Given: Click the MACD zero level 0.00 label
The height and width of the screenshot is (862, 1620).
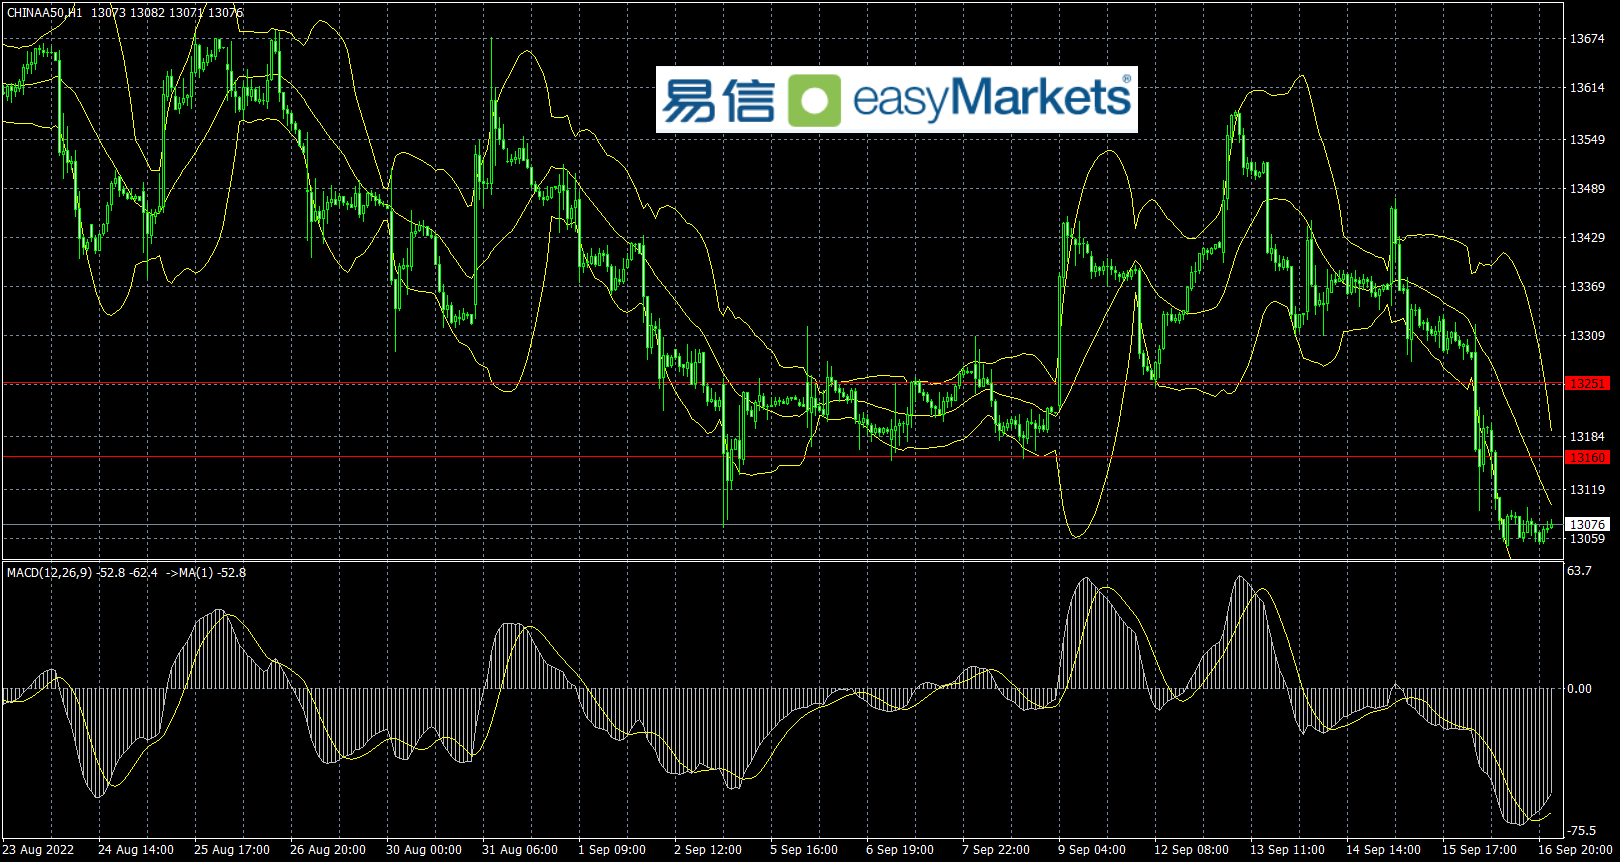Looking at the screenshot, I should coord(1580,689).
